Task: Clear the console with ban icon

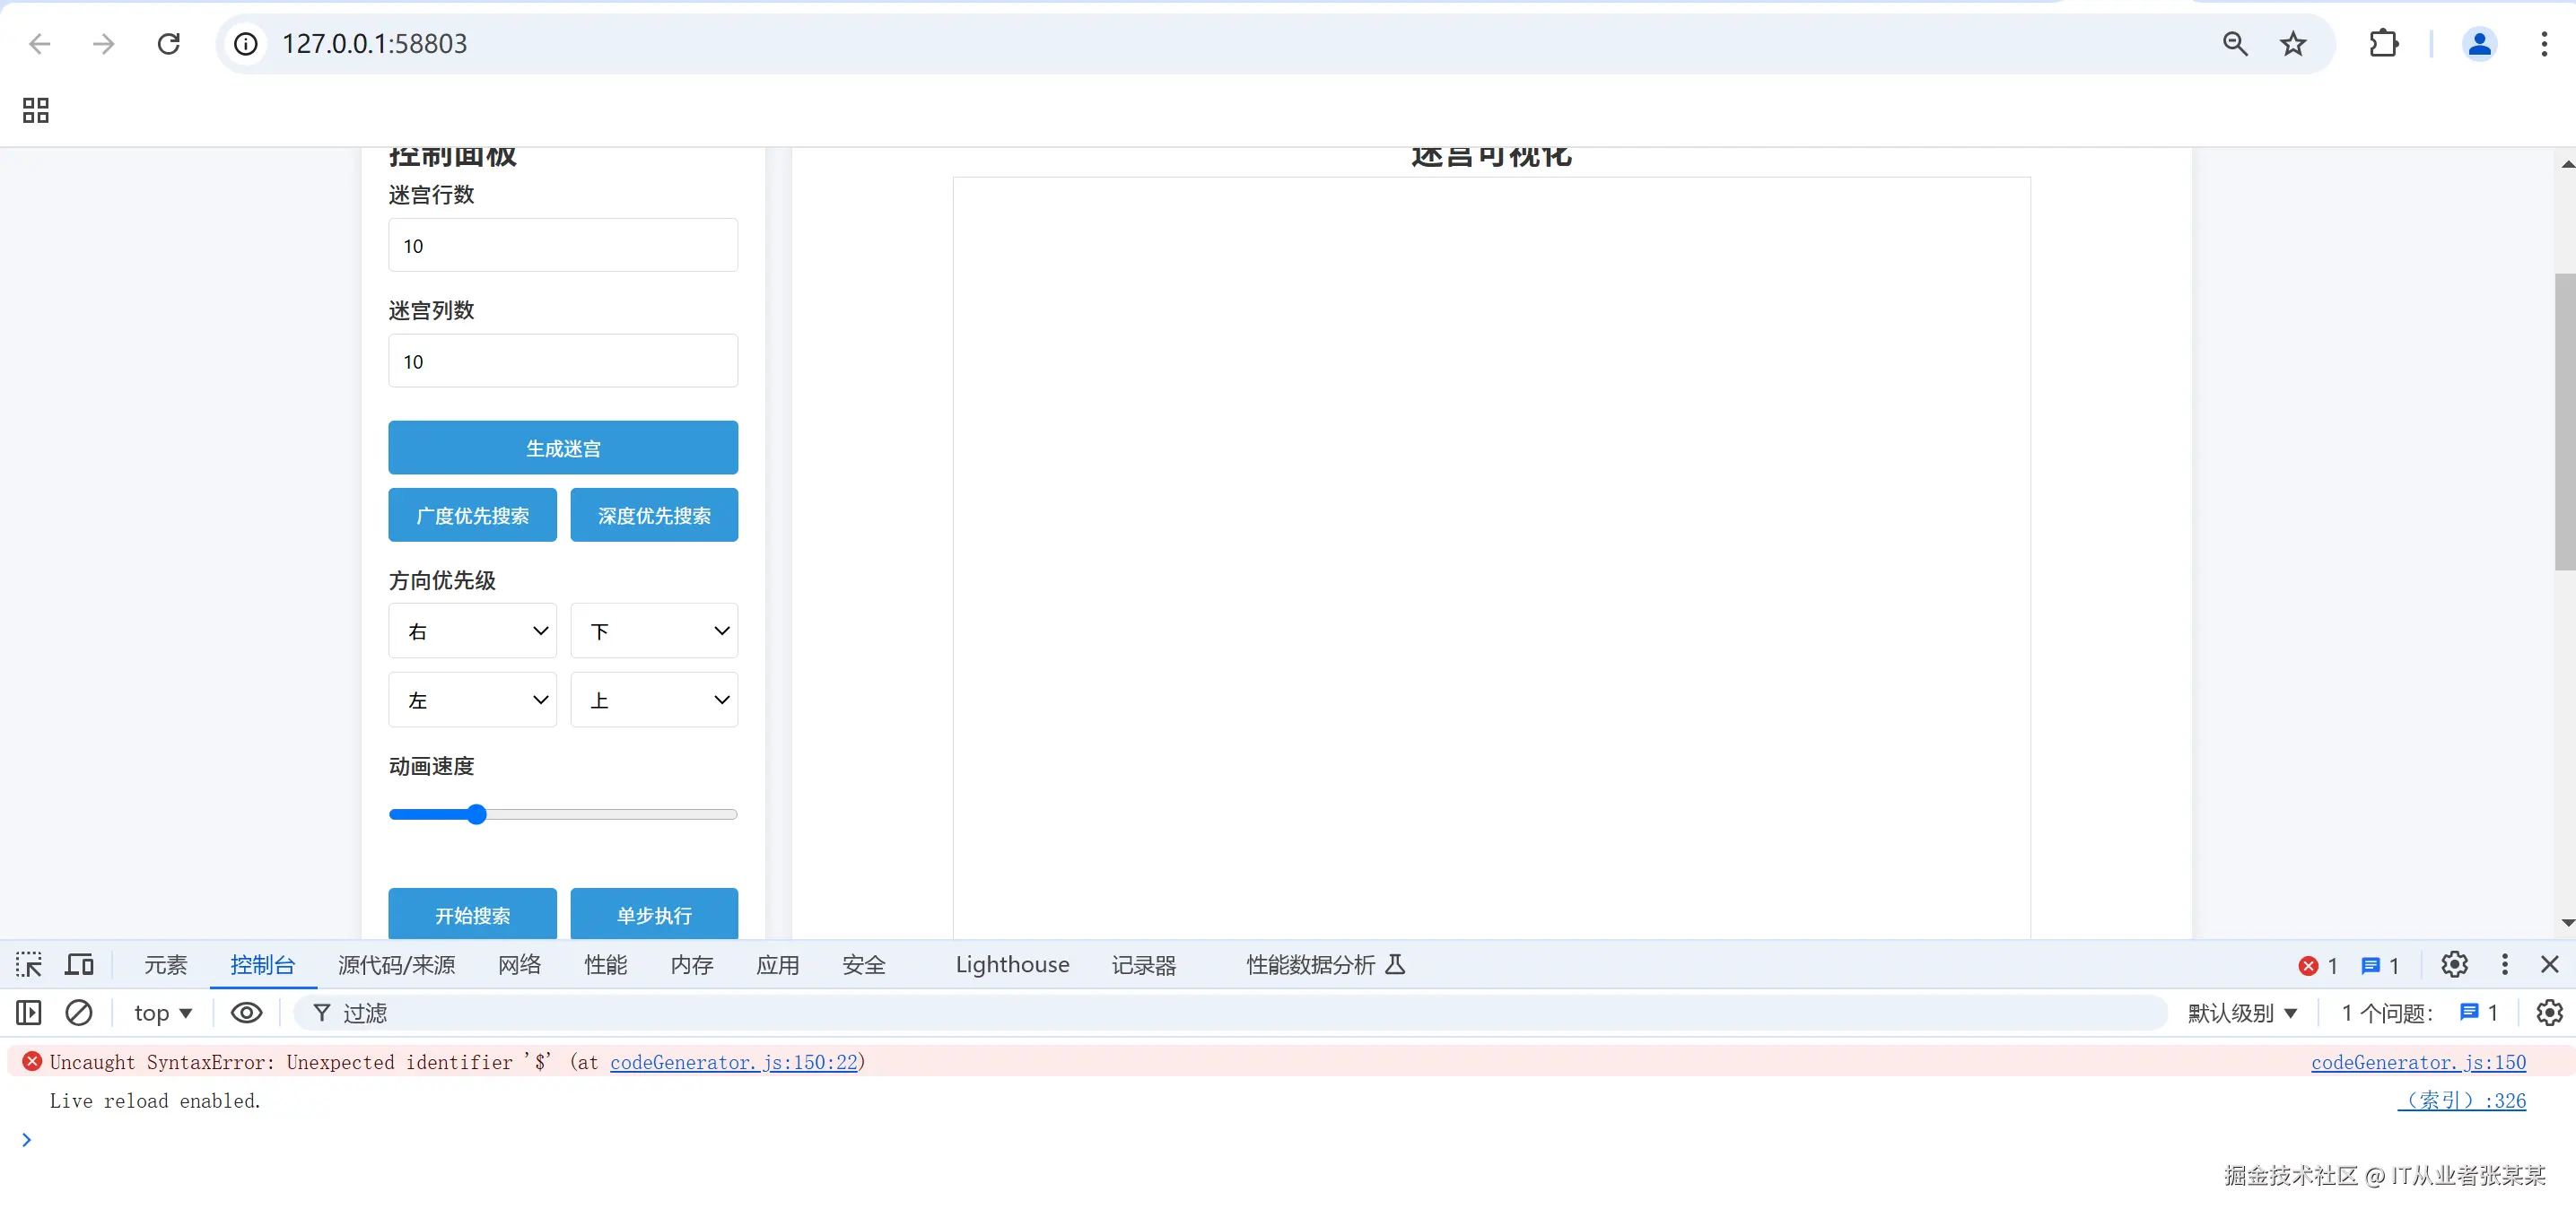Action: tap(79, 1013)
